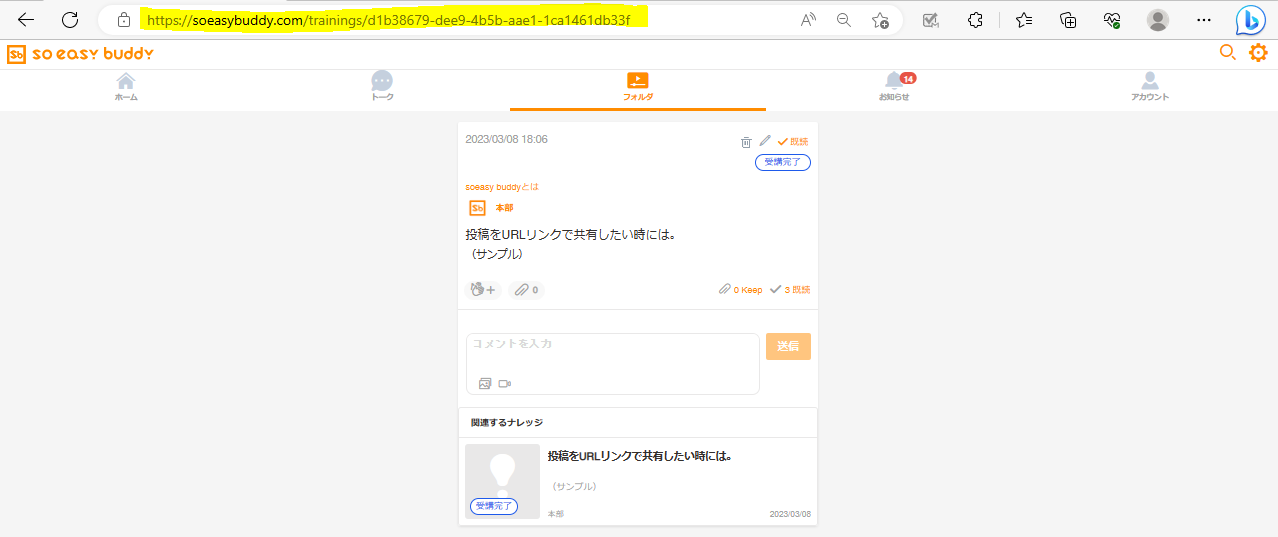
Task: Open the browser Settings and more menu
Action: tap(1205, 20)
